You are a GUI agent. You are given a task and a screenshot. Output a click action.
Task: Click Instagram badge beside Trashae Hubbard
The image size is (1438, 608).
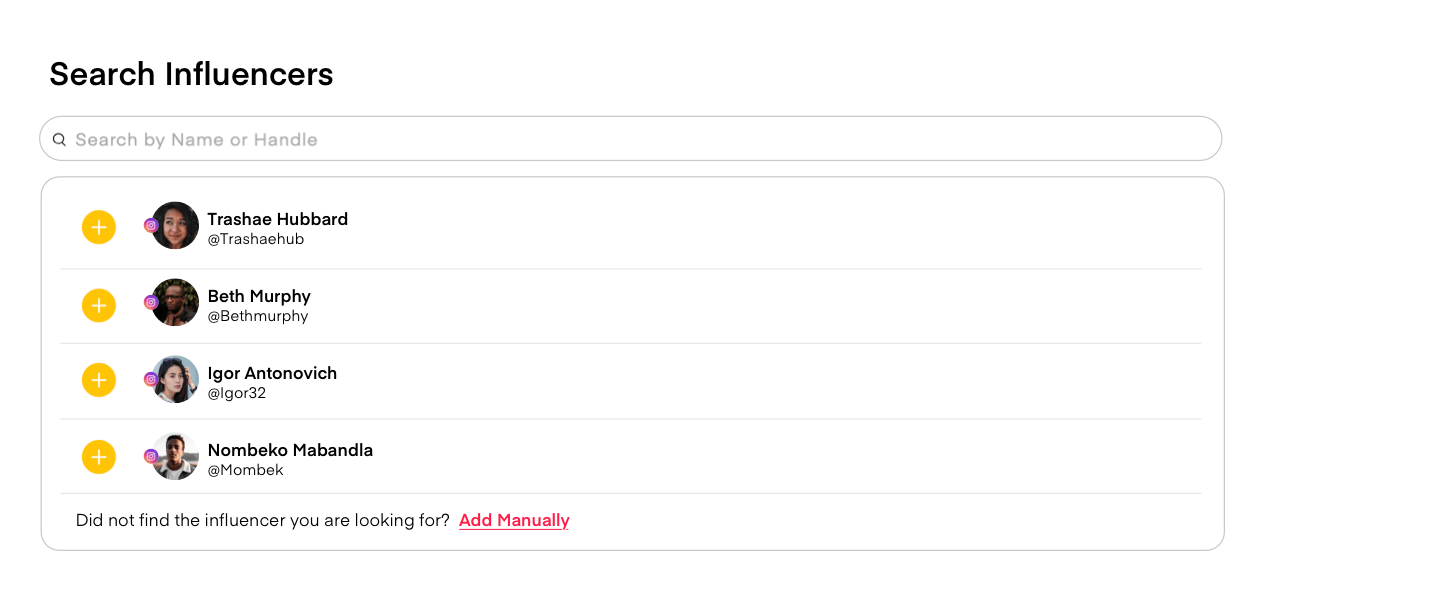pyautogui.click(x=151, y=225)
